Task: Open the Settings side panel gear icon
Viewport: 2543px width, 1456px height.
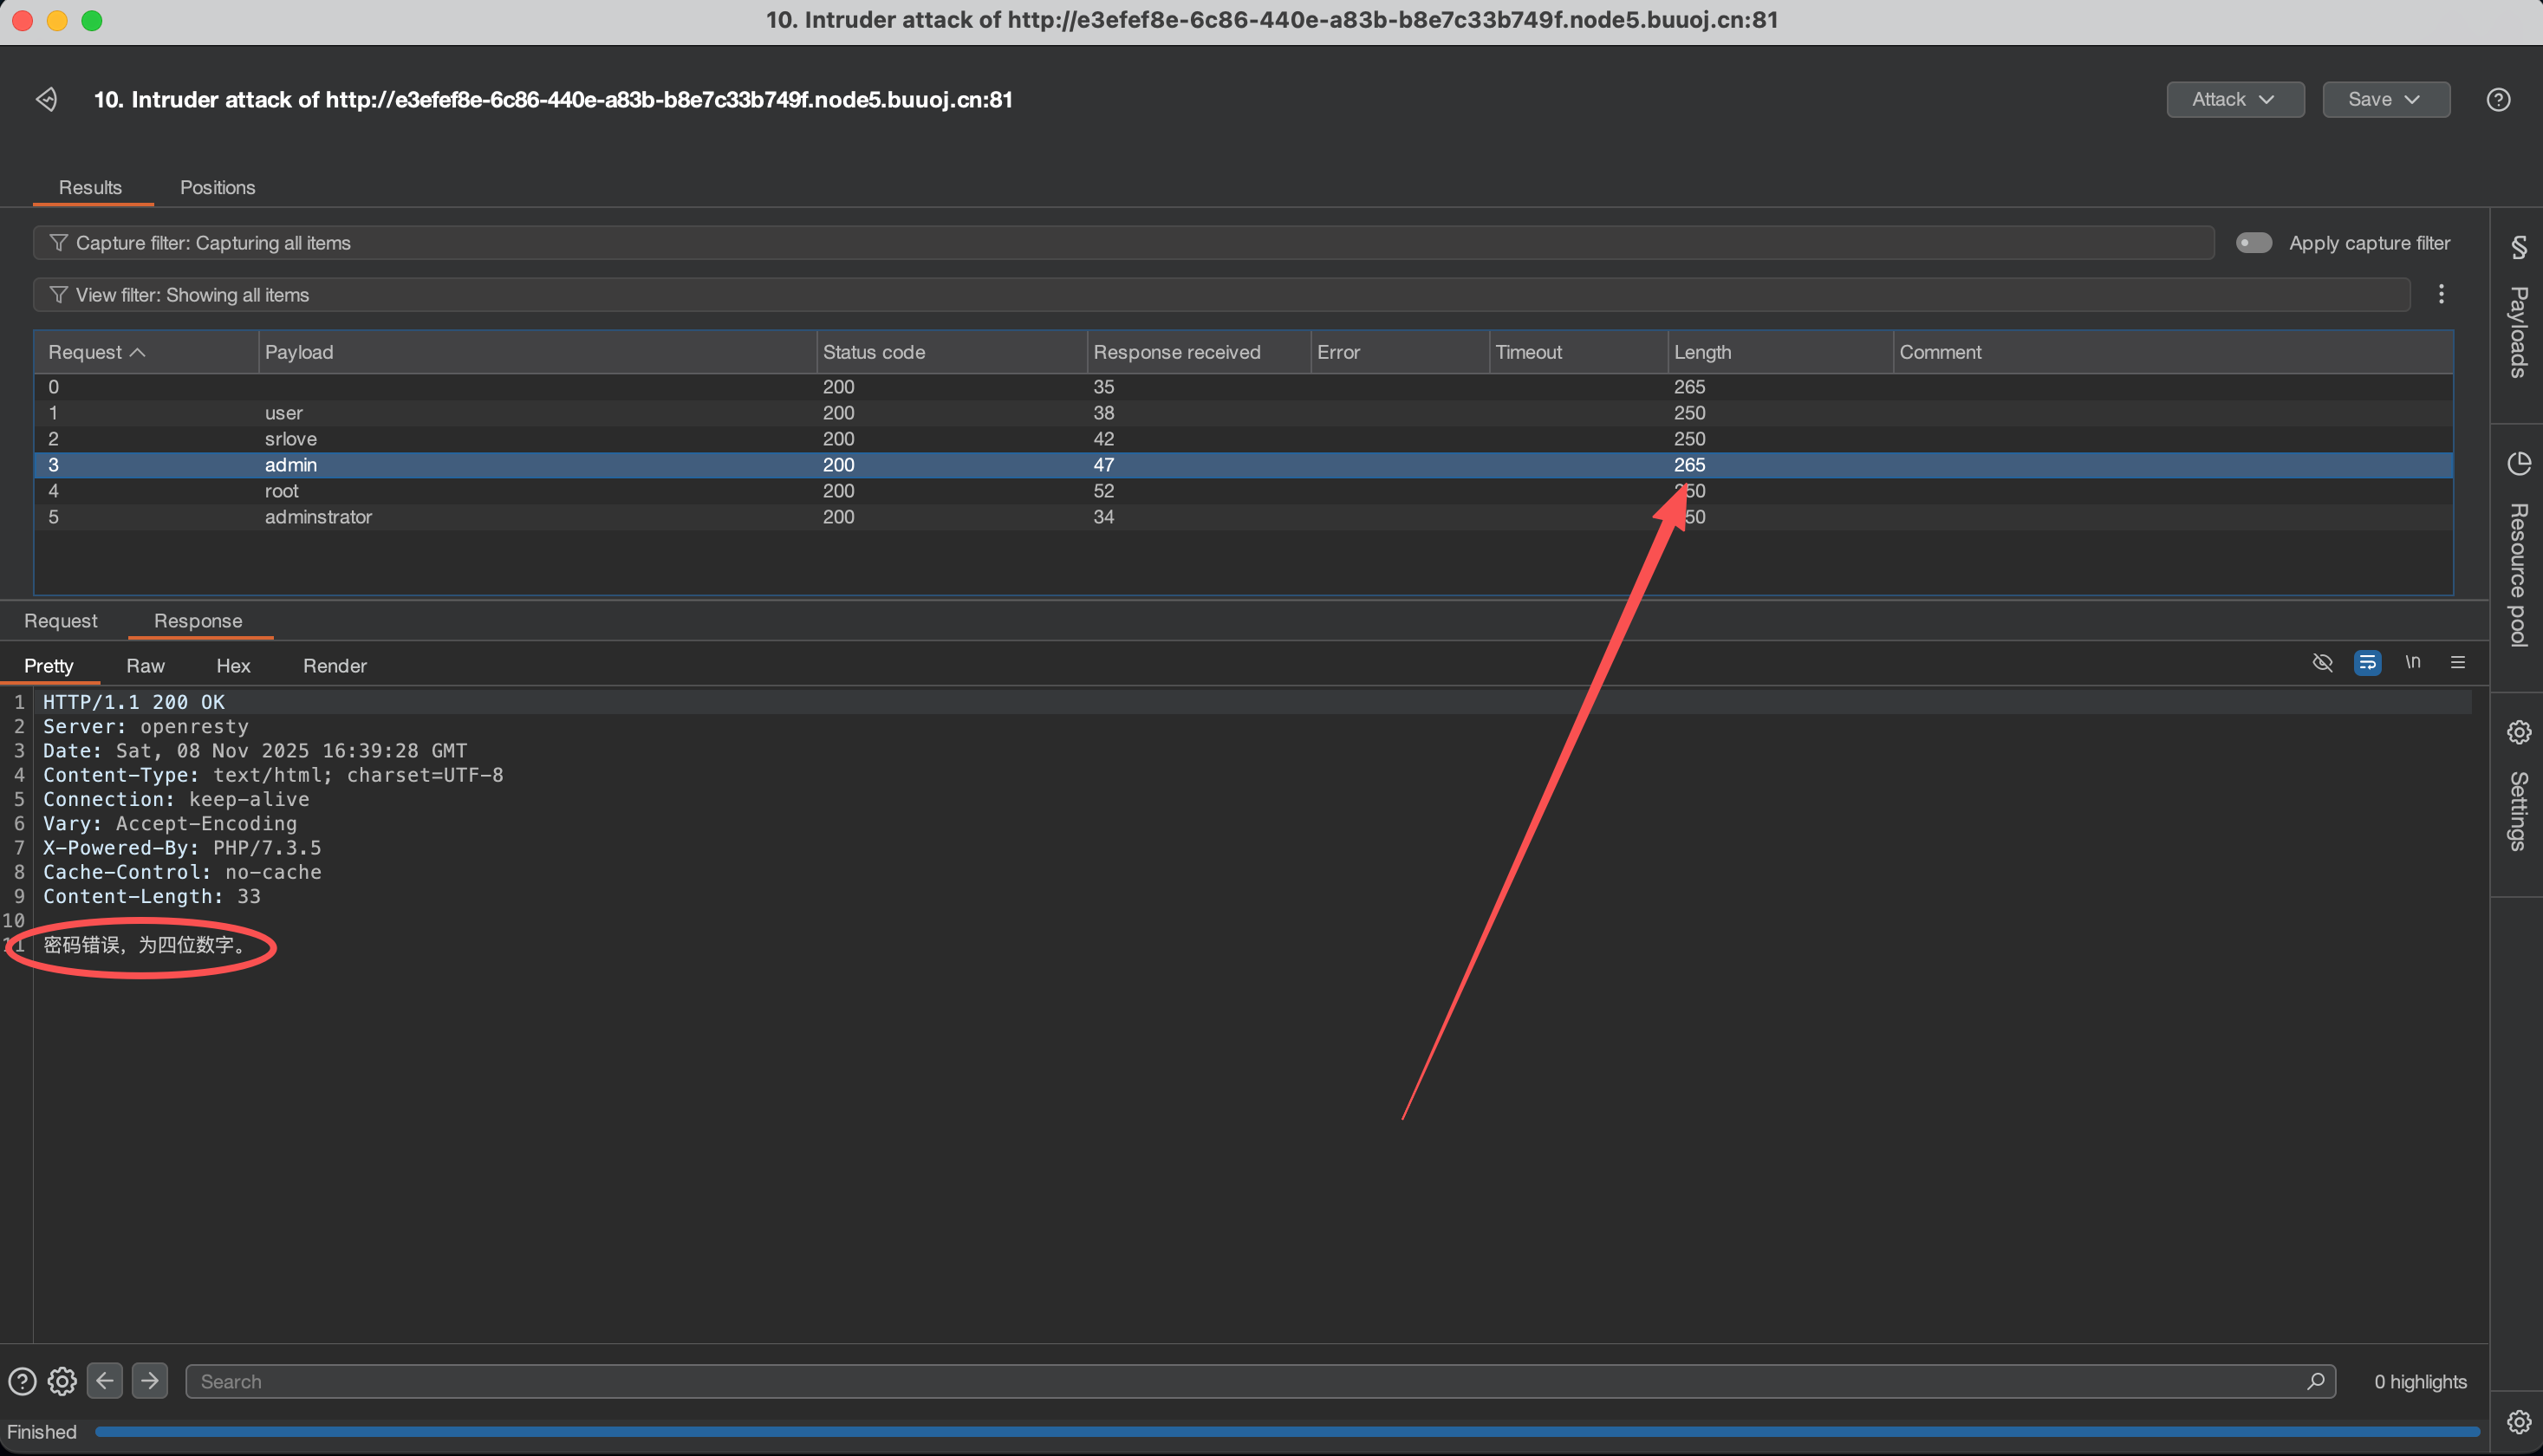Action: pos(2518,732)
